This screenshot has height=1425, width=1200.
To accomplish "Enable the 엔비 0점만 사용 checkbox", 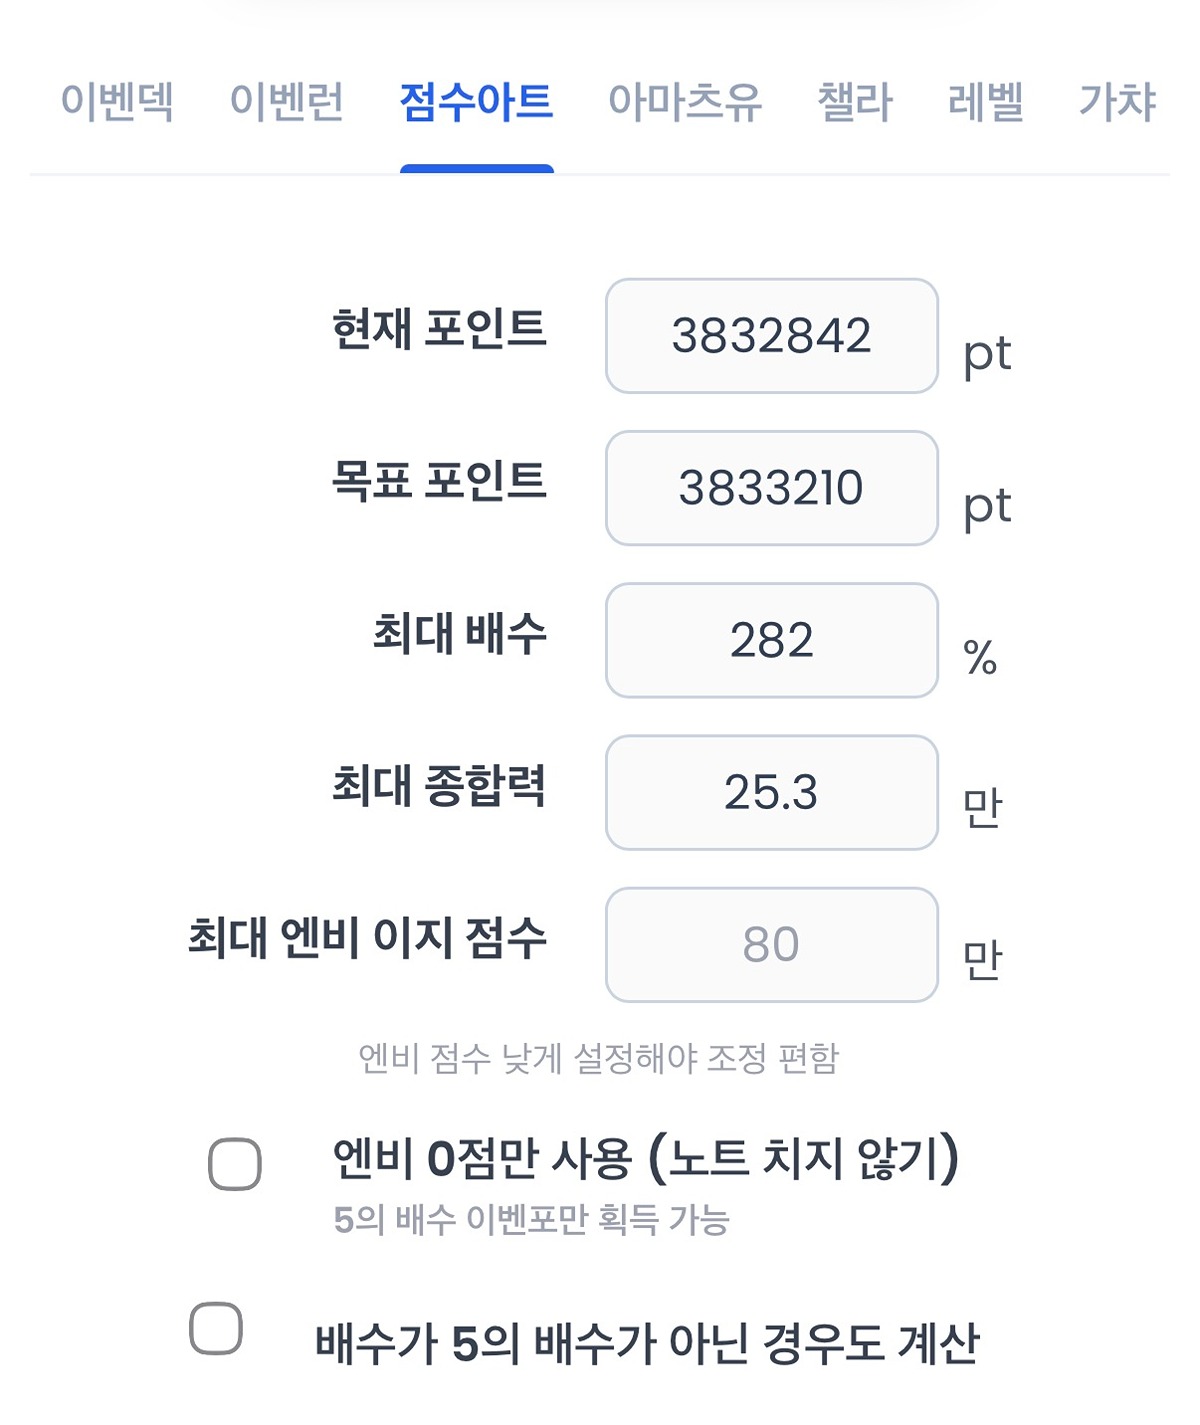I will 235,1164.
